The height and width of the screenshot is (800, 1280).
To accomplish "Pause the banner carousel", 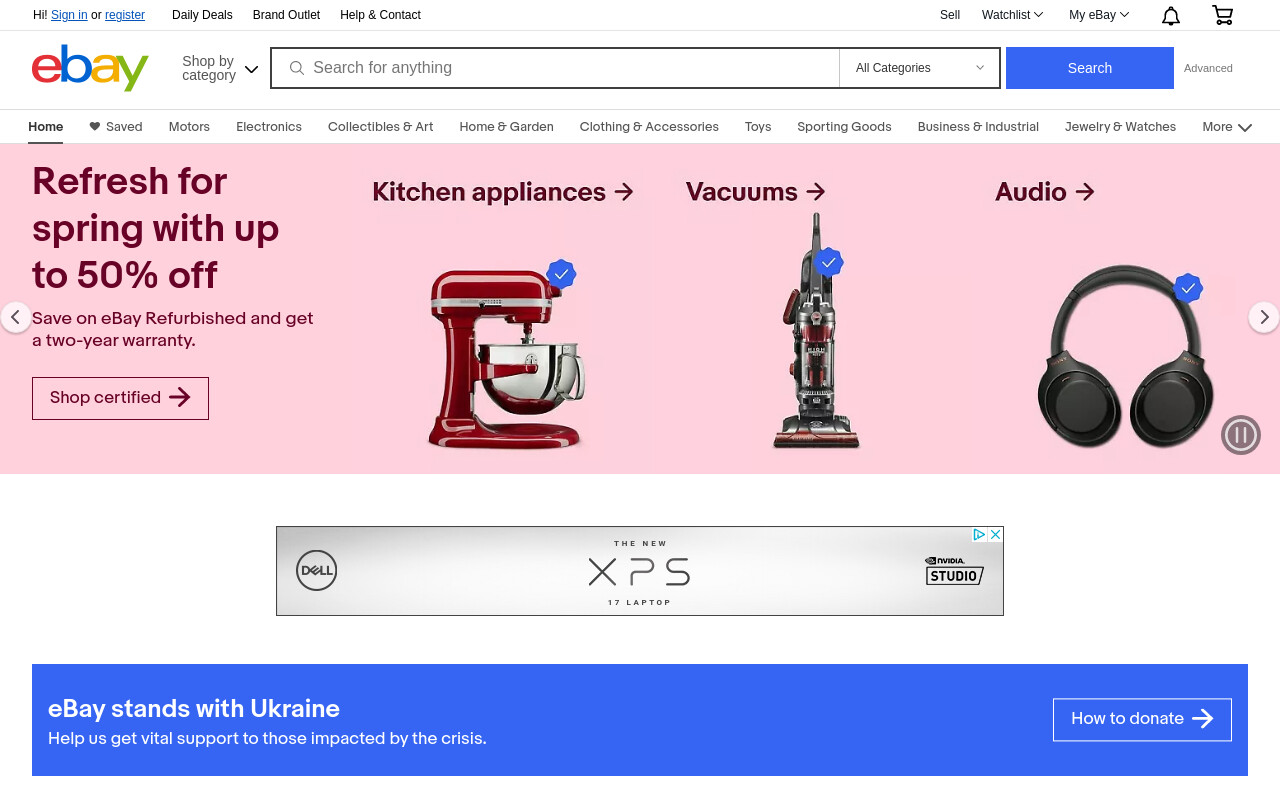I will (x=1241, y=435).
